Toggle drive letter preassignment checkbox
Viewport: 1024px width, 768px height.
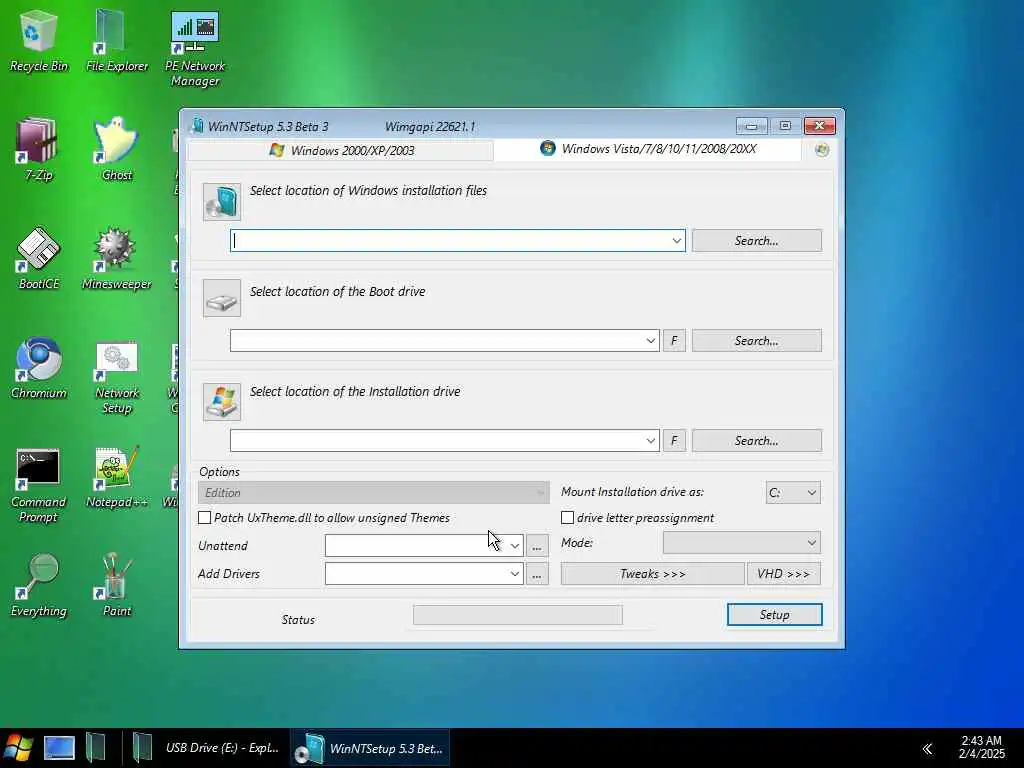pyautogui.click(x=568, y=518)
